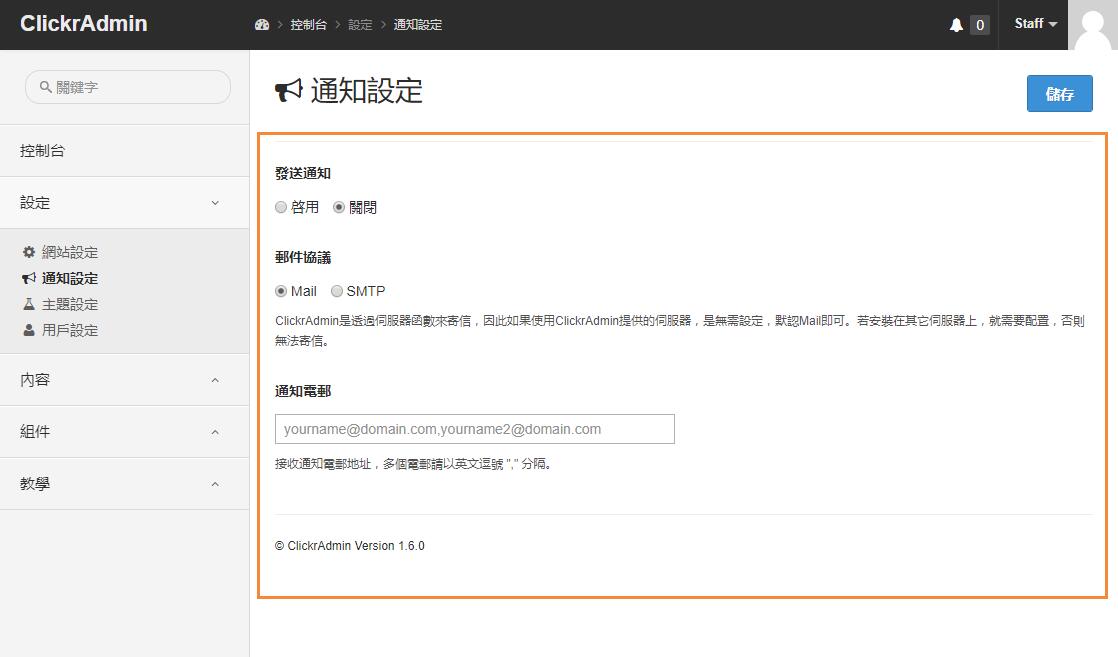The image size is (1118, 657).
Task: Click the 郵件協議 heading text
Action: point(303,258)
